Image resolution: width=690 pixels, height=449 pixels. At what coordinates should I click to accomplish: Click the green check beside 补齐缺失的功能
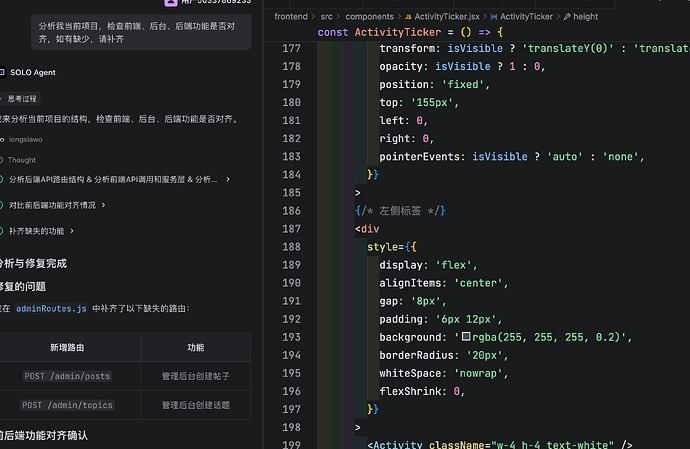pos(1,231)
